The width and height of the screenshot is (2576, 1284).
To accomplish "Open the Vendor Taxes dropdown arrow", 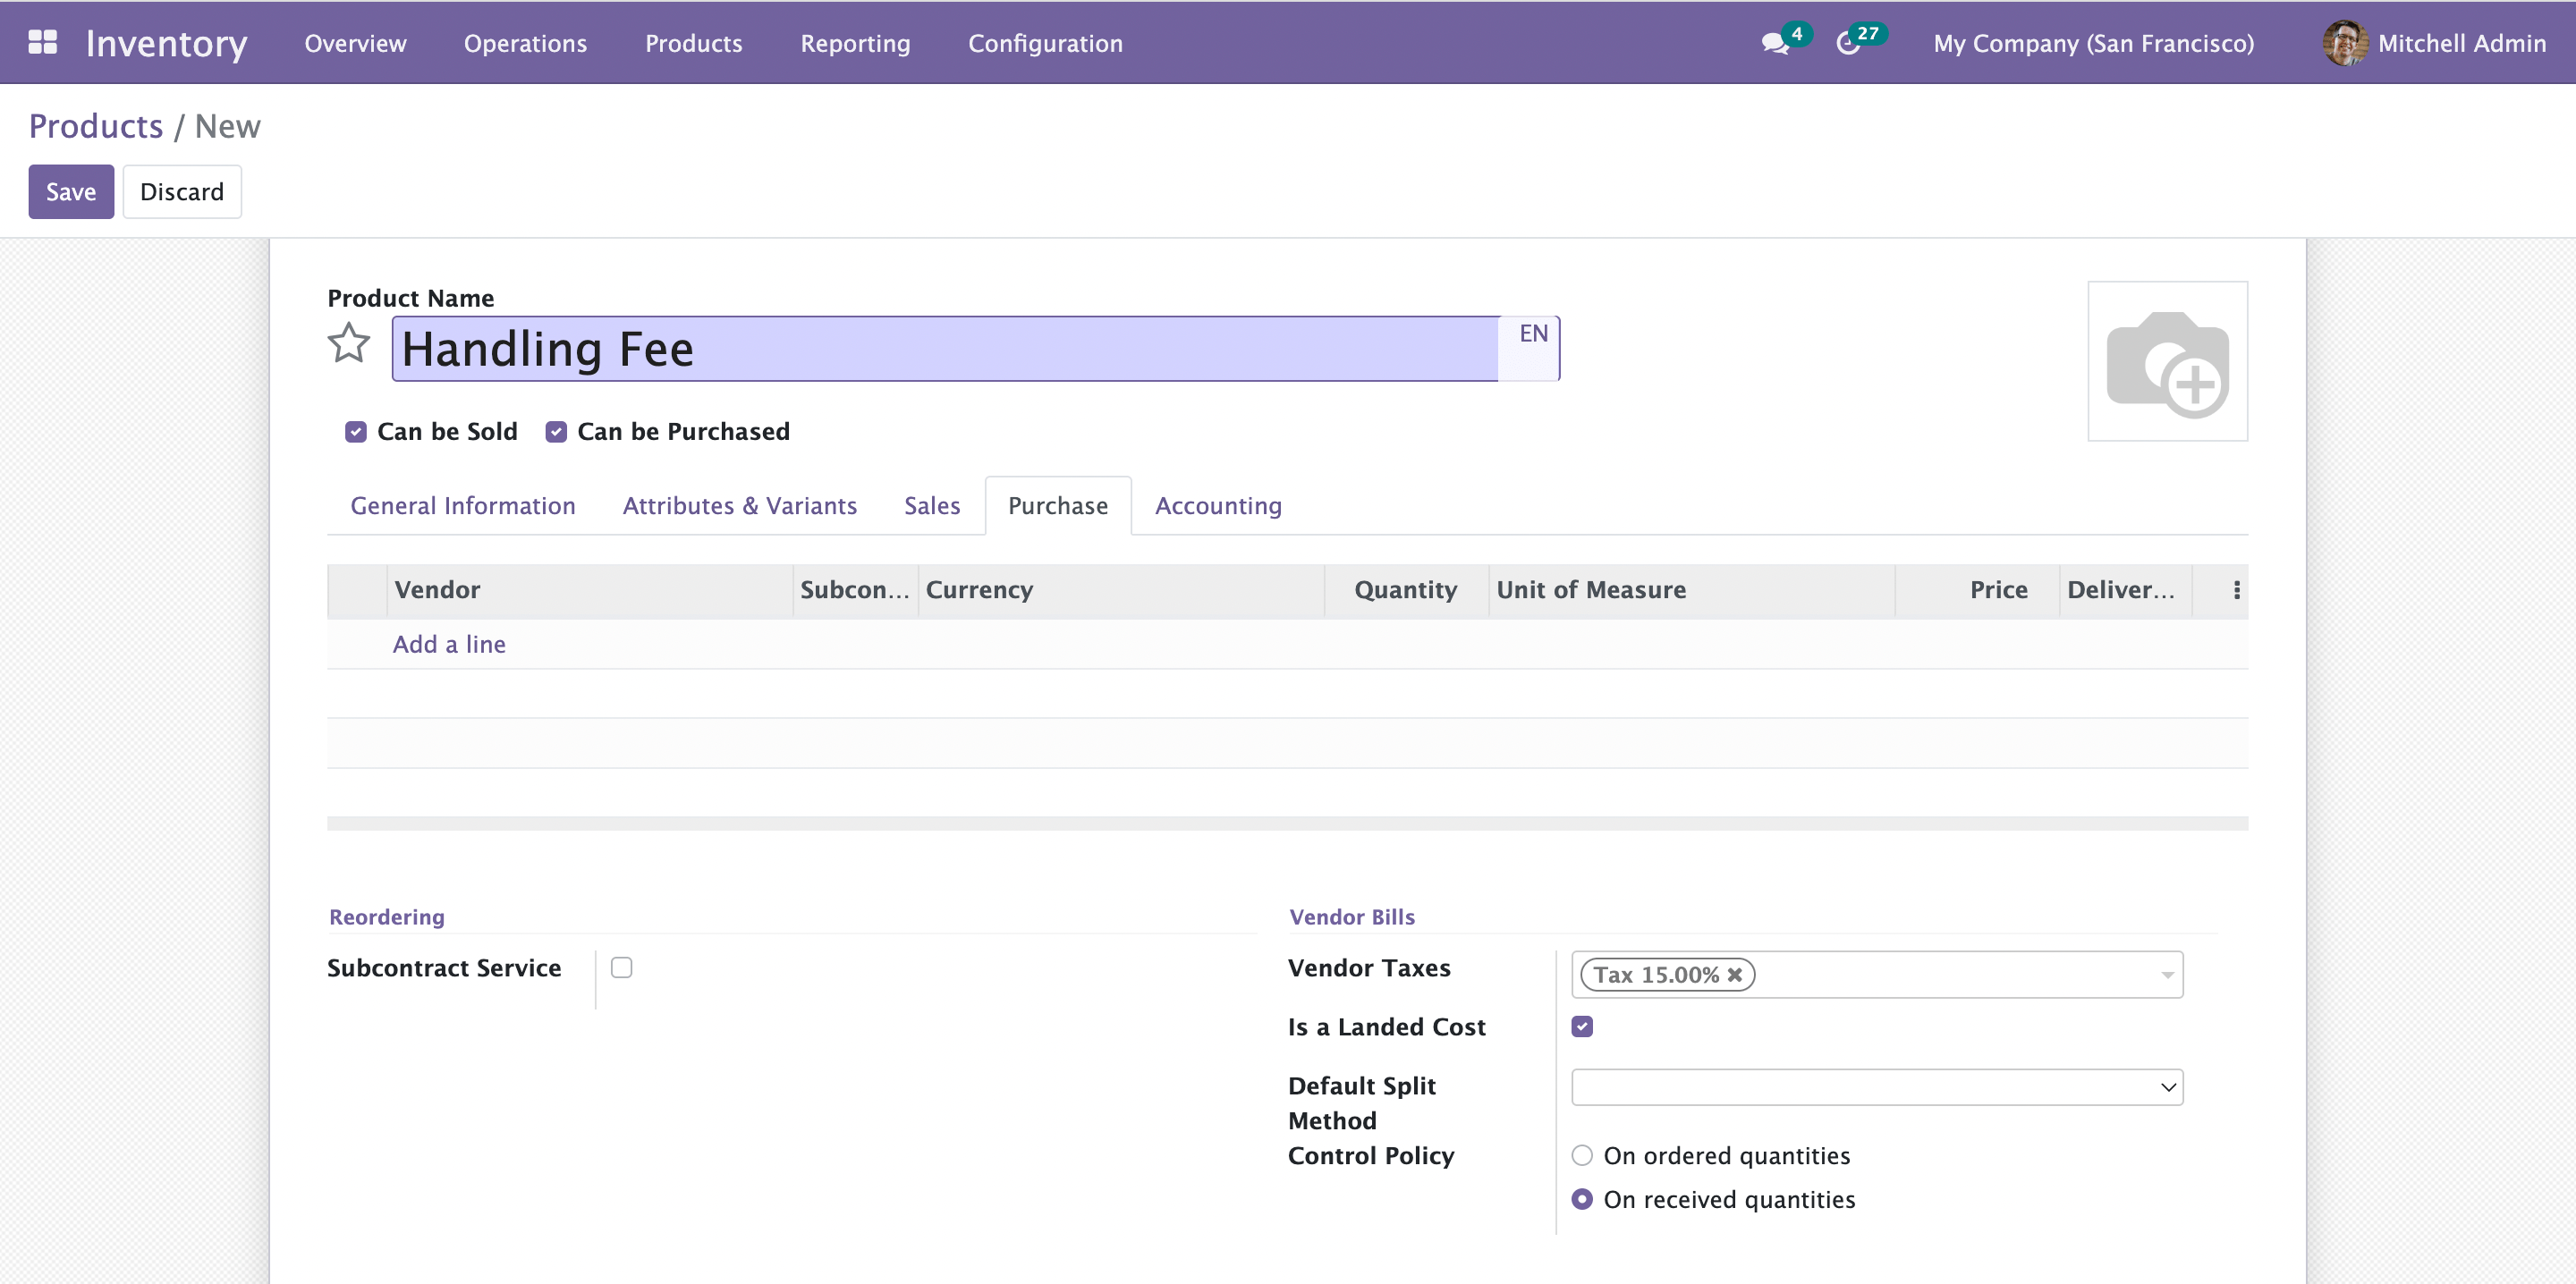I will (x=2166, y=974).
